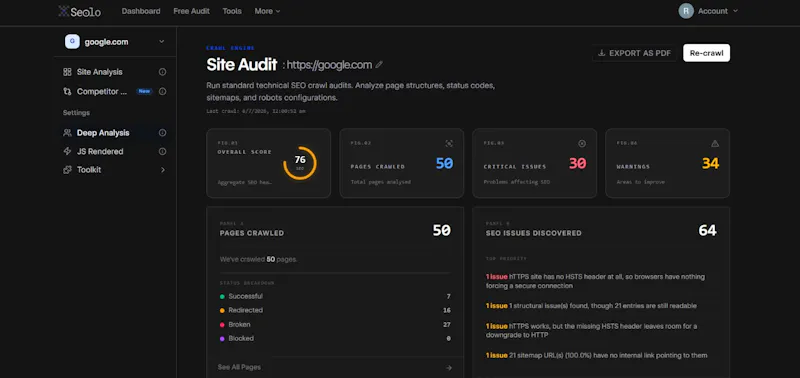The width and height of the screenshot is (800, 378).
Task: Open the downgrade to HTTP issue
Action: point(591,331)
